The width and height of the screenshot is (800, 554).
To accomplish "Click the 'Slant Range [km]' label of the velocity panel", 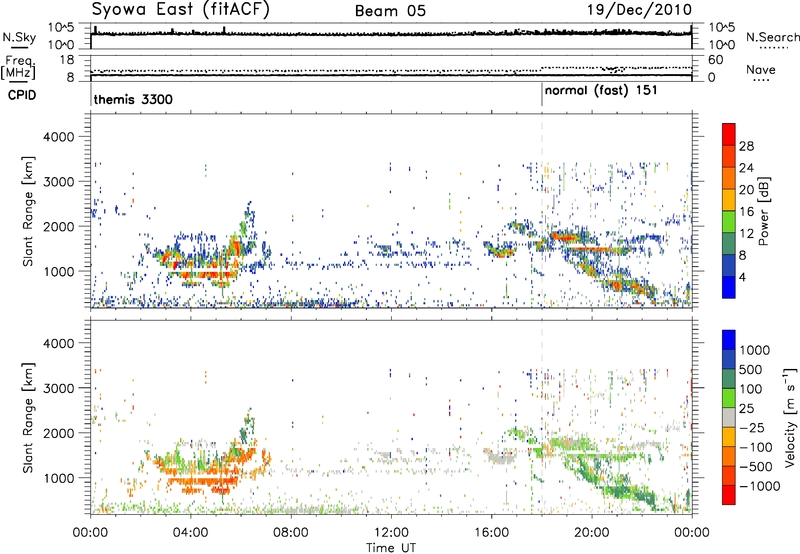I will [28, 417].
